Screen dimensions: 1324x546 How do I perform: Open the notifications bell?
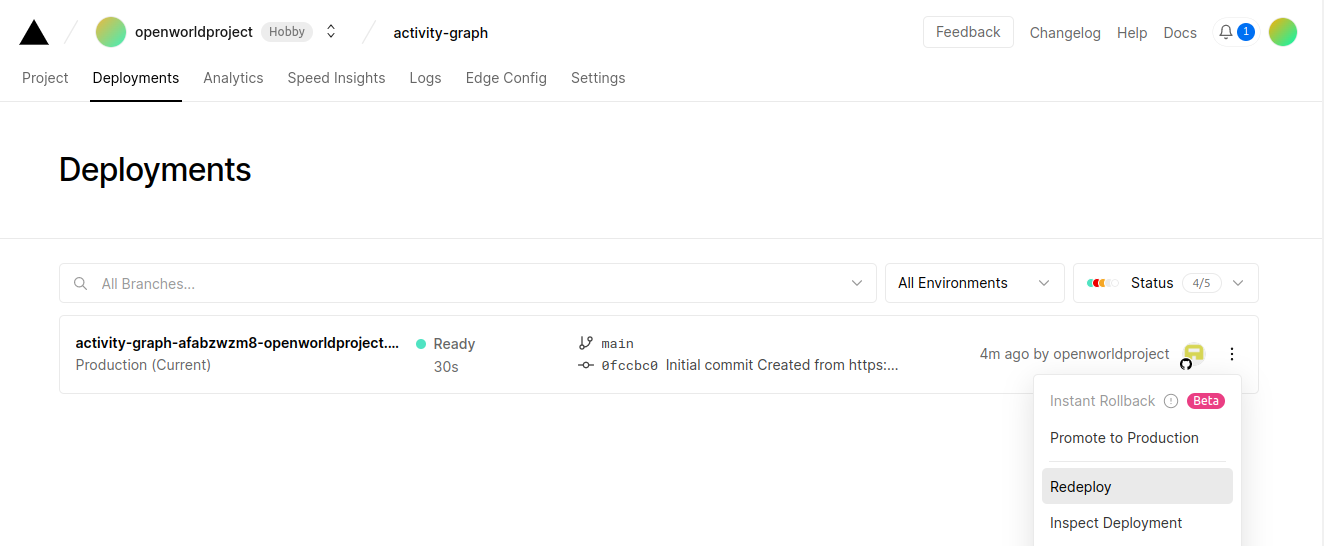[x=1225, y=33]
